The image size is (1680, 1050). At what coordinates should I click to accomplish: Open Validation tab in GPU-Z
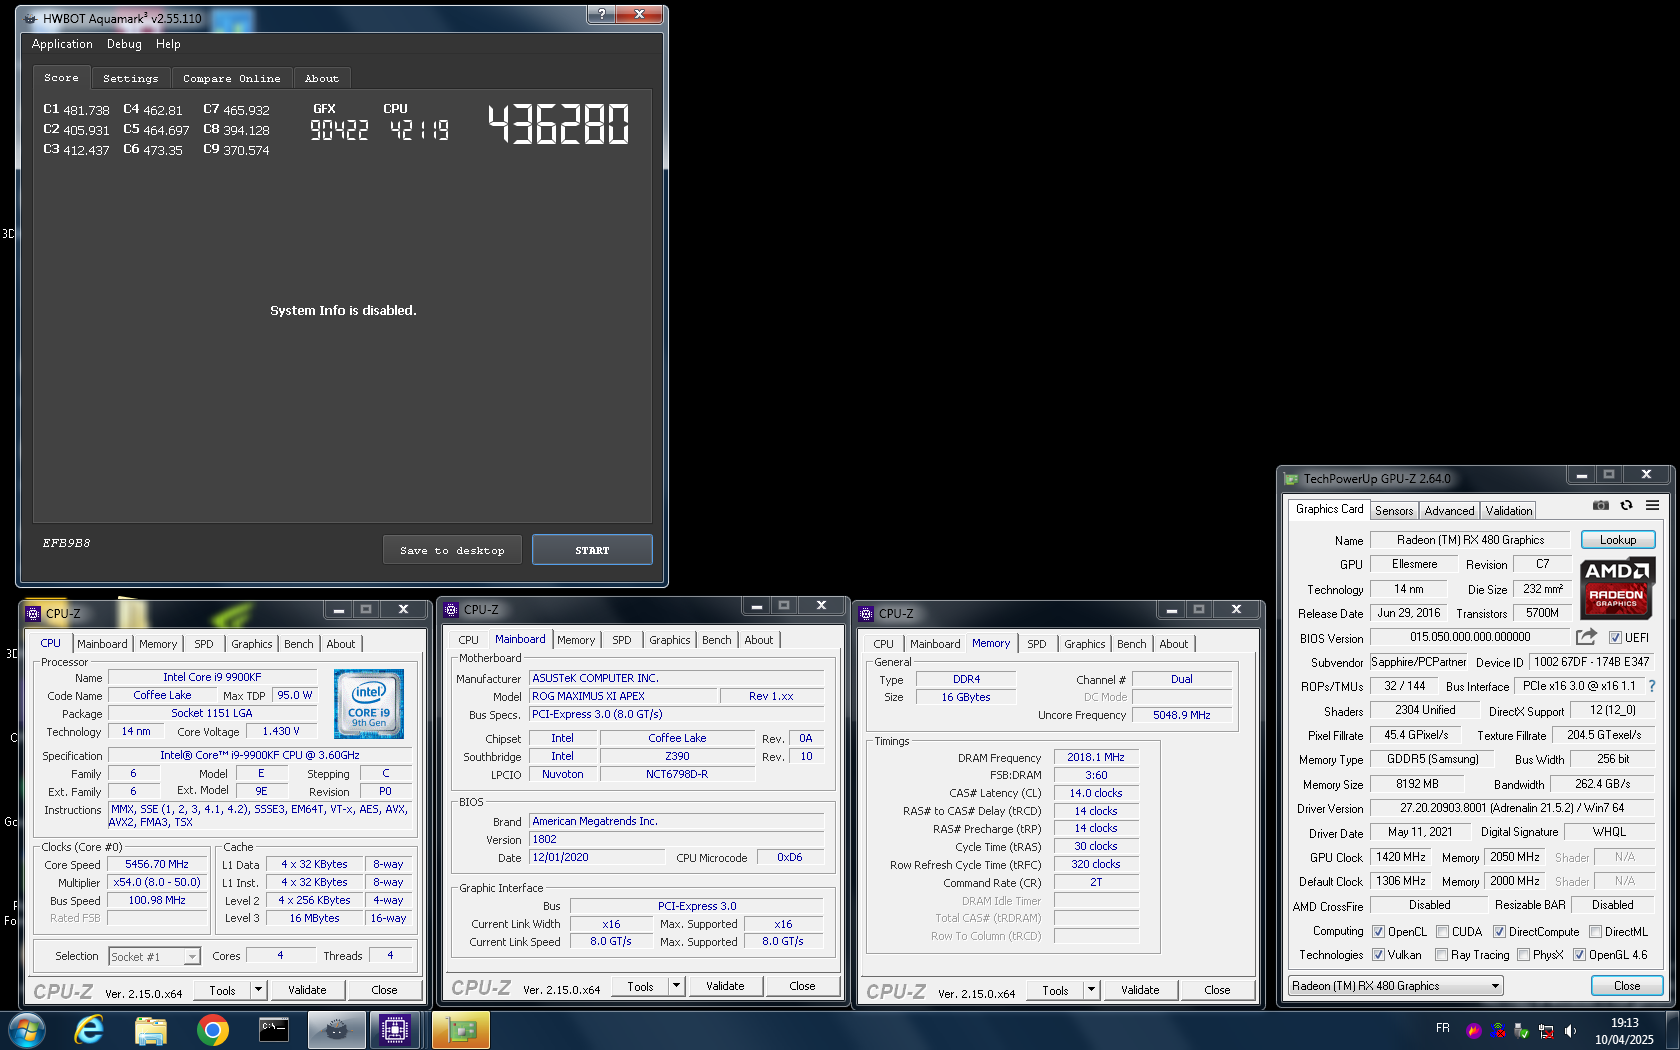pos(1508,510)
